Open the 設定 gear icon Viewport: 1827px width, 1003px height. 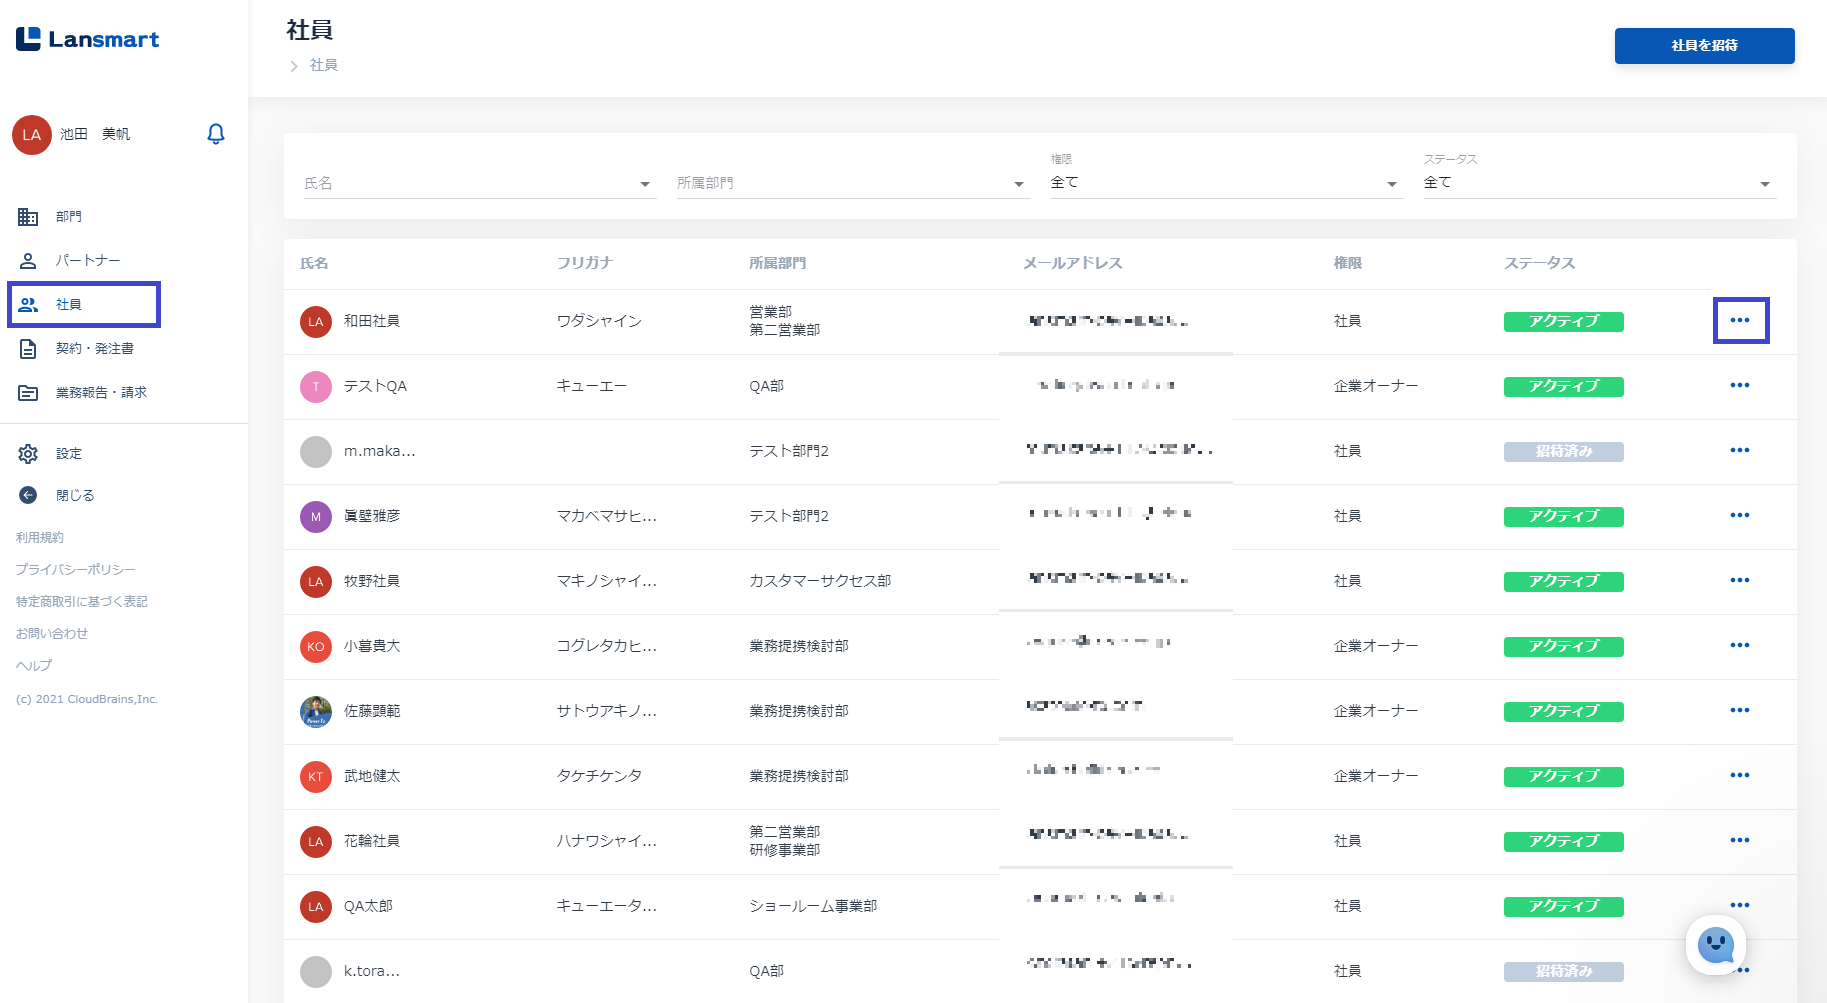pos(28,454)
